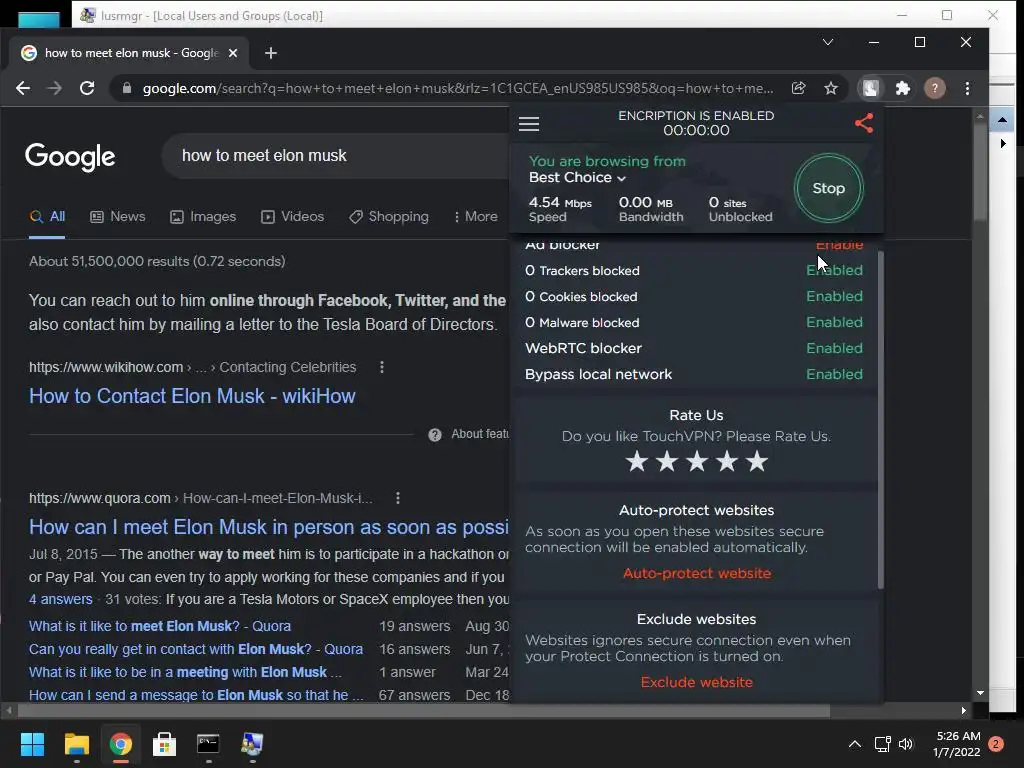Open 'What is it like to meet Elon Musk?'

(160, 626)
